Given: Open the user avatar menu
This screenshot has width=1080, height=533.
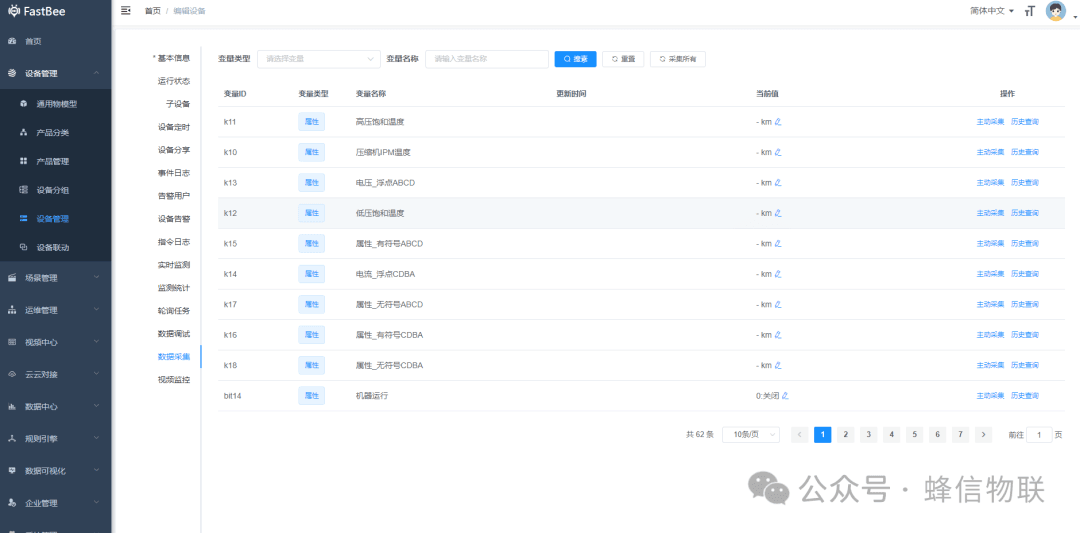Looking at the screenshot, I should point(1055,11).
